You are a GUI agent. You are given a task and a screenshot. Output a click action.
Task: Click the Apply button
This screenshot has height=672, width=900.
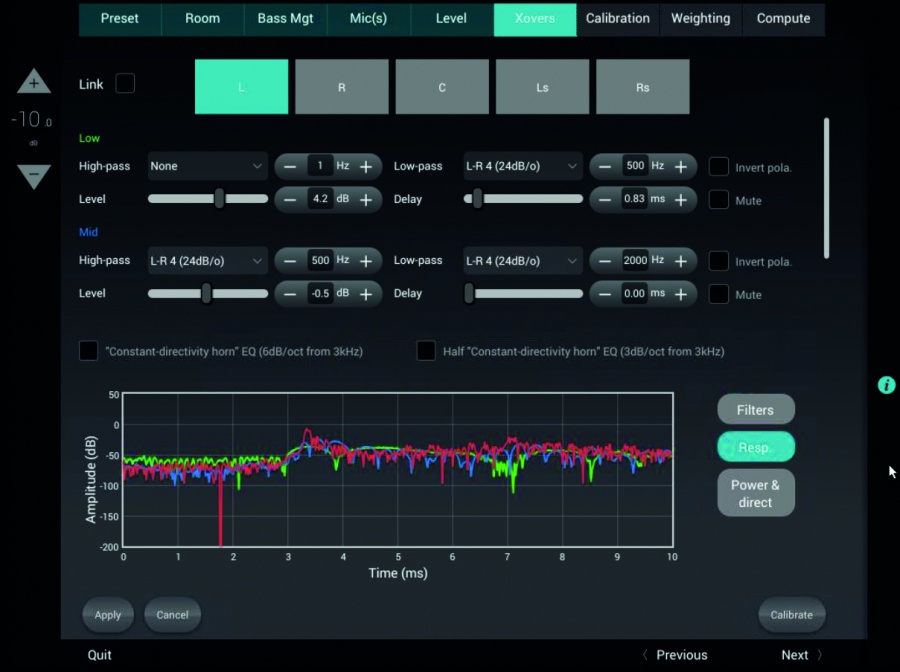(x=108, y=615)
